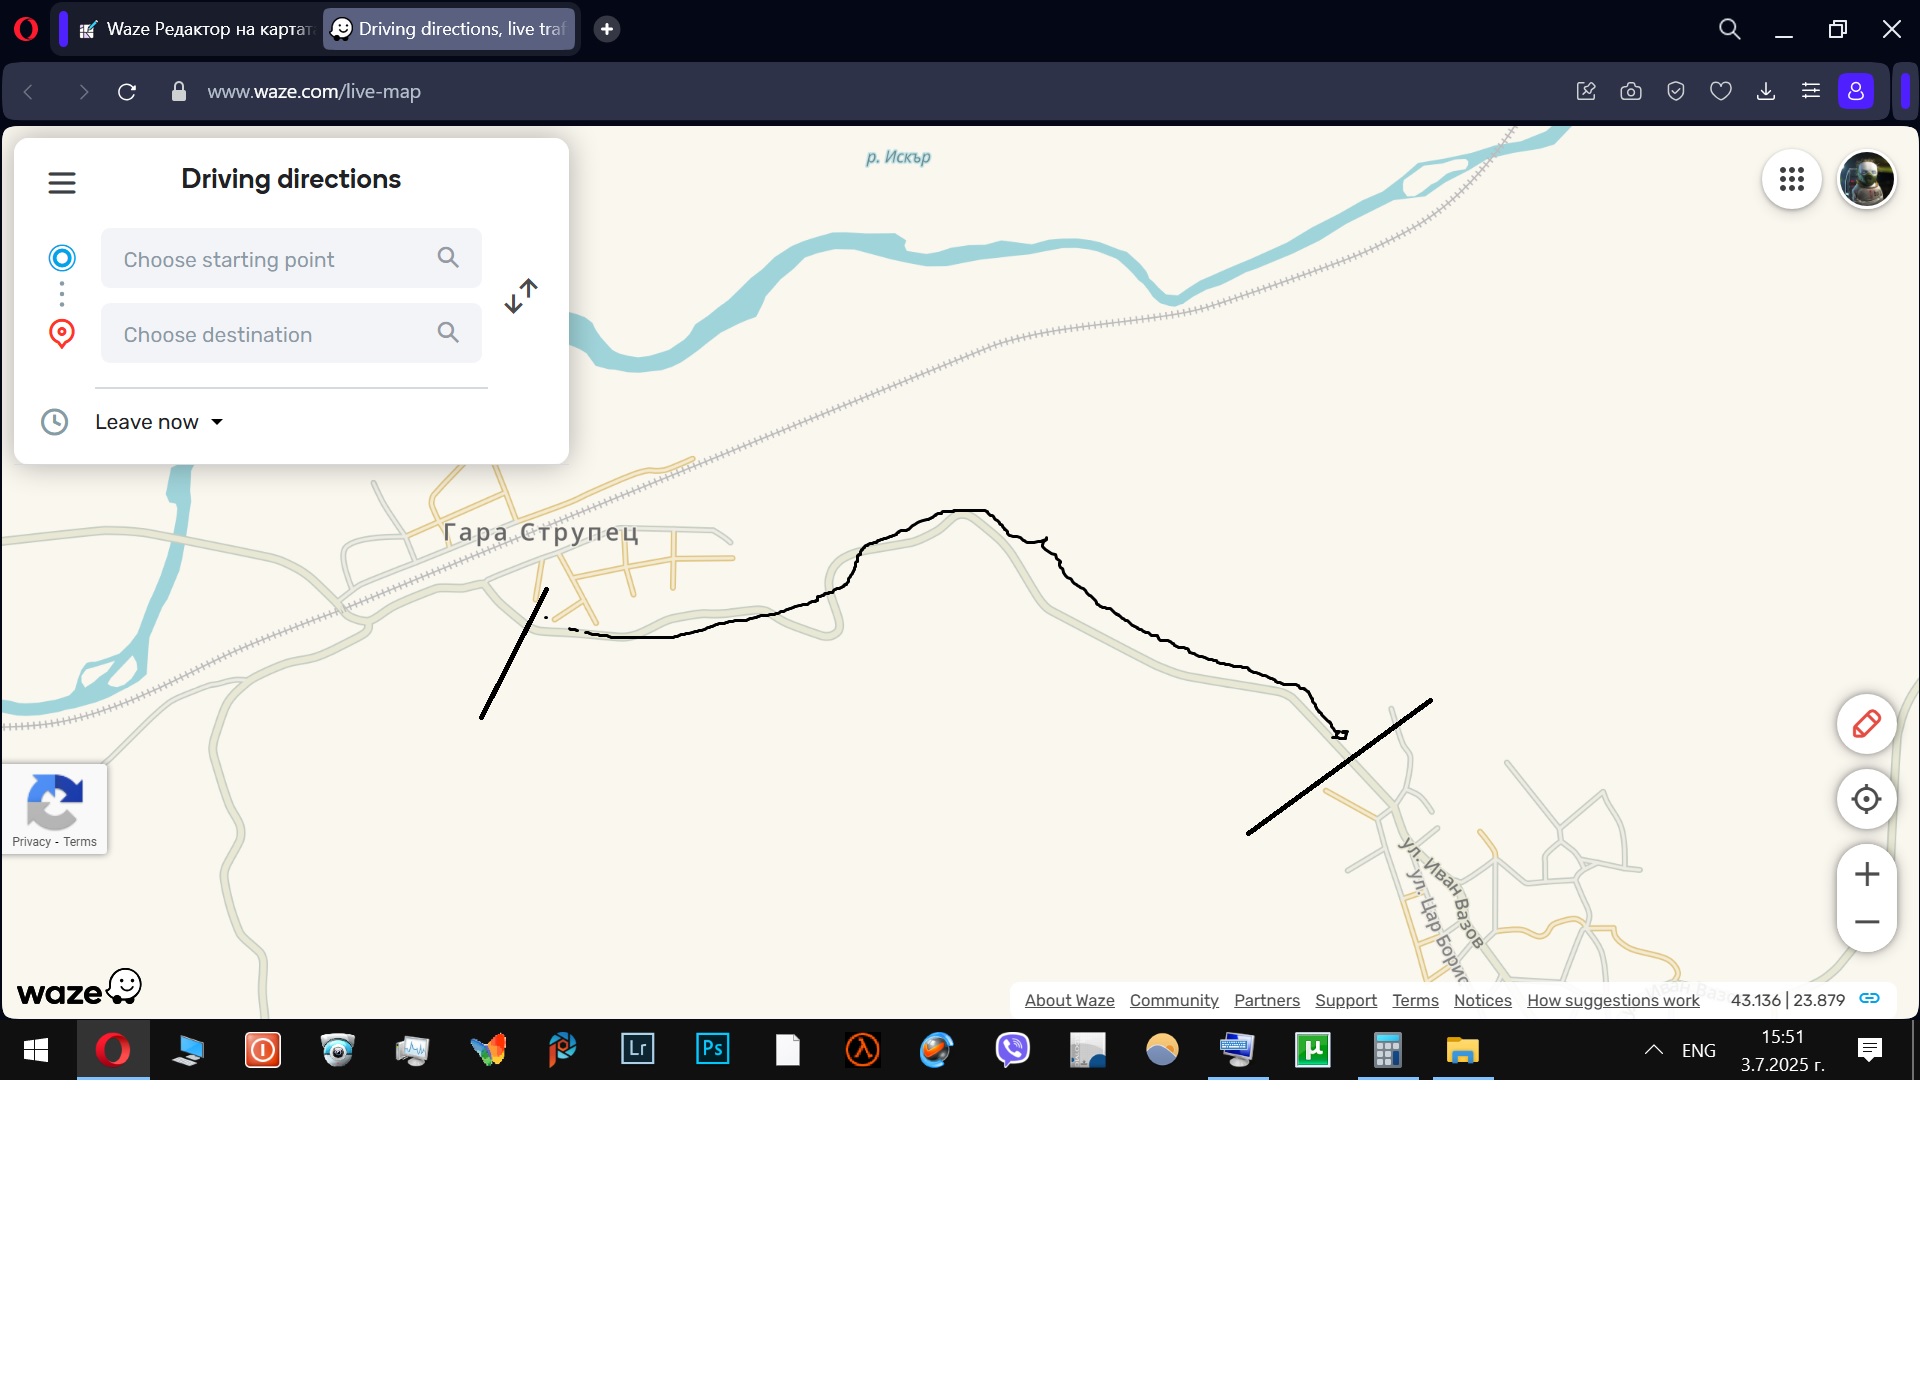Open Viber from taskbar
This screenshot has width=1920, height=1384.
tap(1012, 1050)
